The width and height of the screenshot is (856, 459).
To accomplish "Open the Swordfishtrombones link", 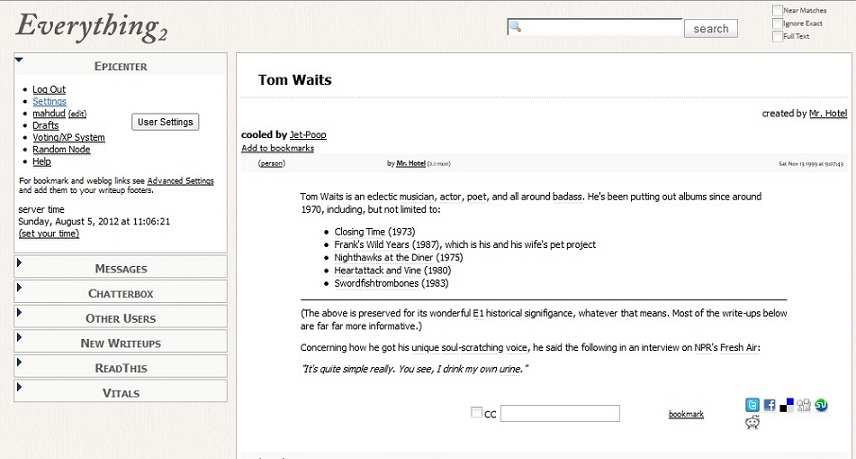I will [376, 283].
